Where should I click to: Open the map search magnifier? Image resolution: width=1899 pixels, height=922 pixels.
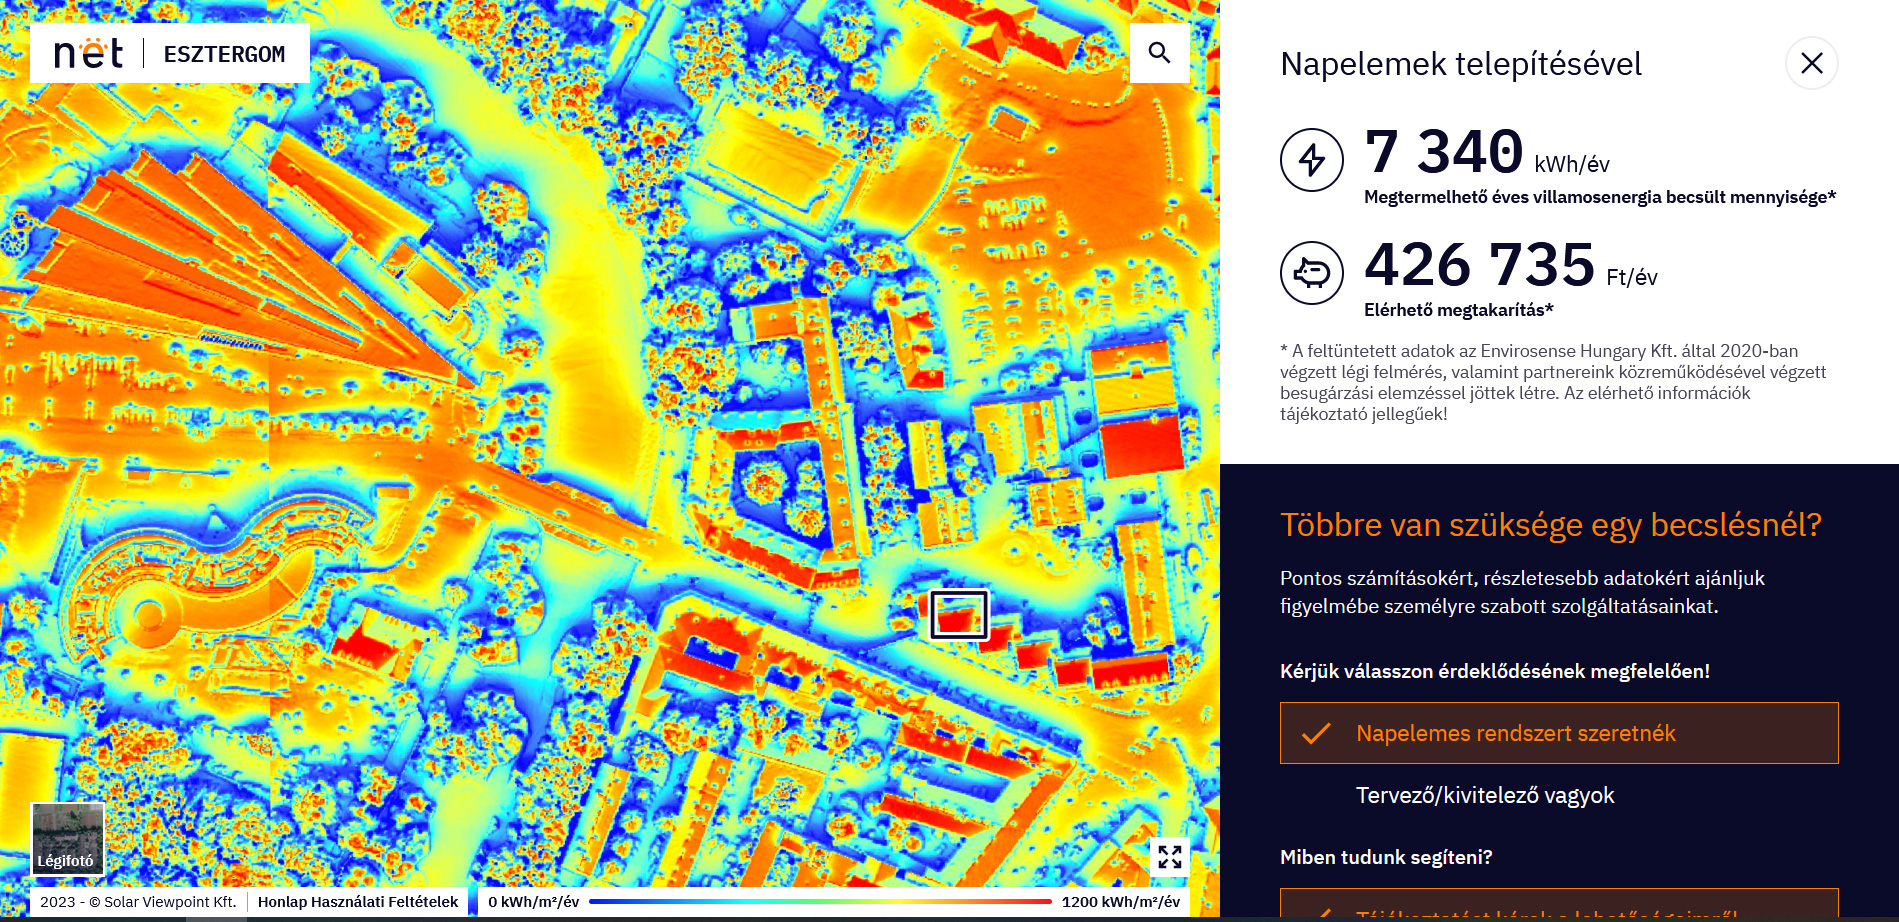point(1159,53)
